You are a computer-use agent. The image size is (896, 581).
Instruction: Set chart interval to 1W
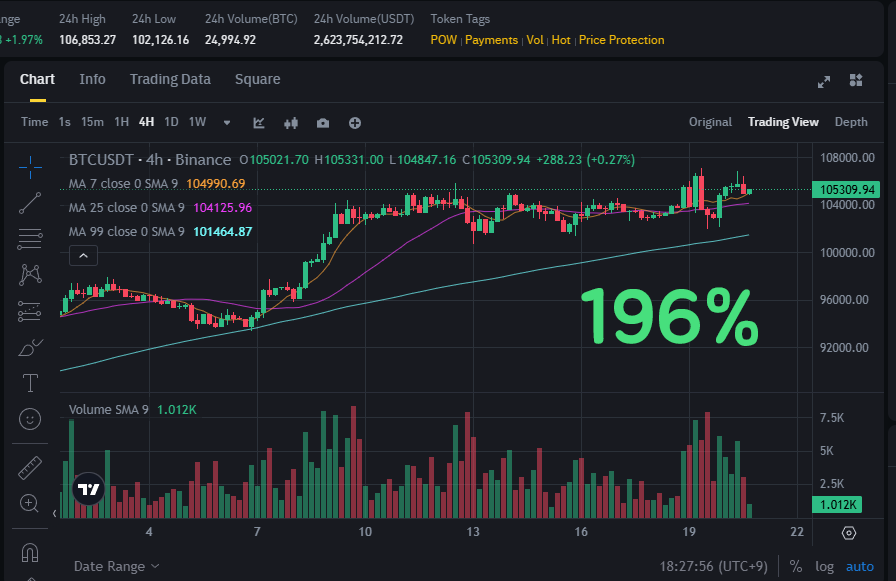click(x=197, y=122)
